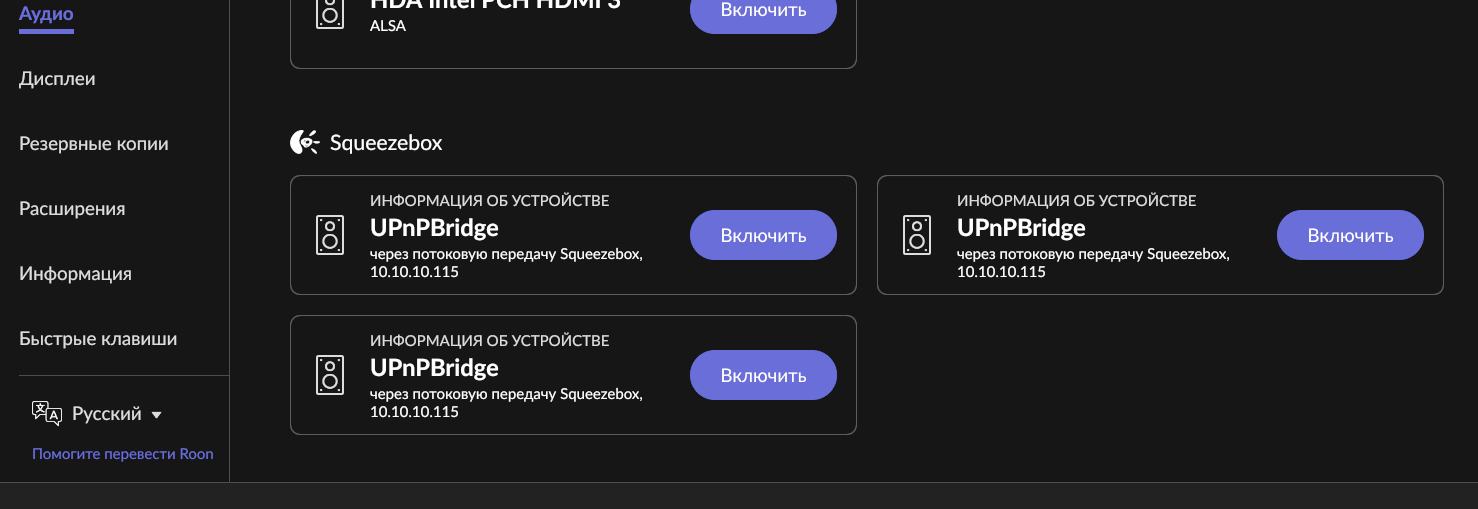Click speaker icon of right-hand UPnPBridge card

click(x=917, y=235)
